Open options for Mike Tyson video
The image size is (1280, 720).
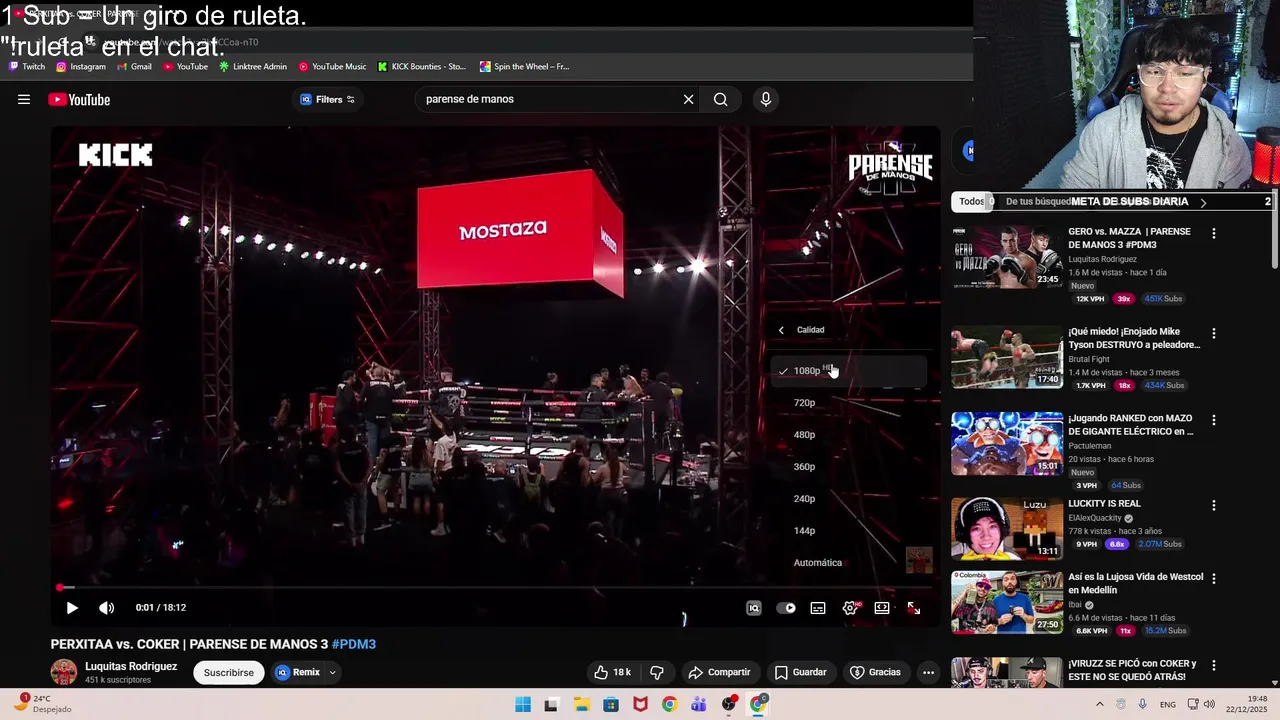[x=1214, y=333]
